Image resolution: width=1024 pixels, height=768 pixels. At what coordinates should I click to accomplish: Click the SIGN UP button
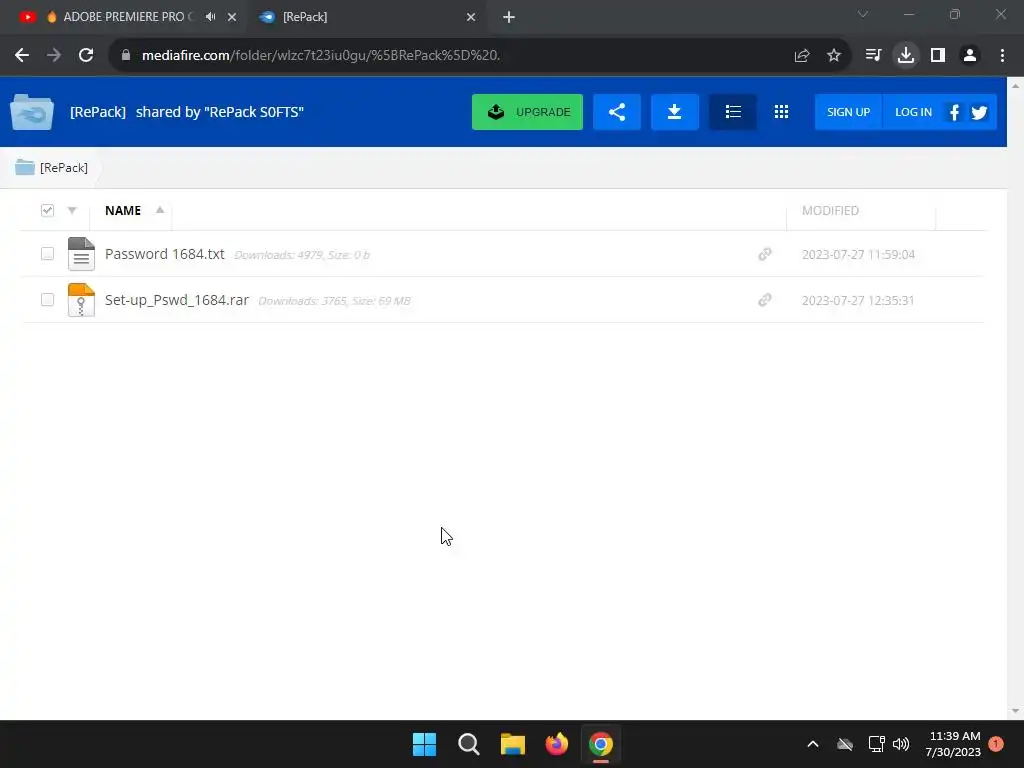[x=848, y=112]
